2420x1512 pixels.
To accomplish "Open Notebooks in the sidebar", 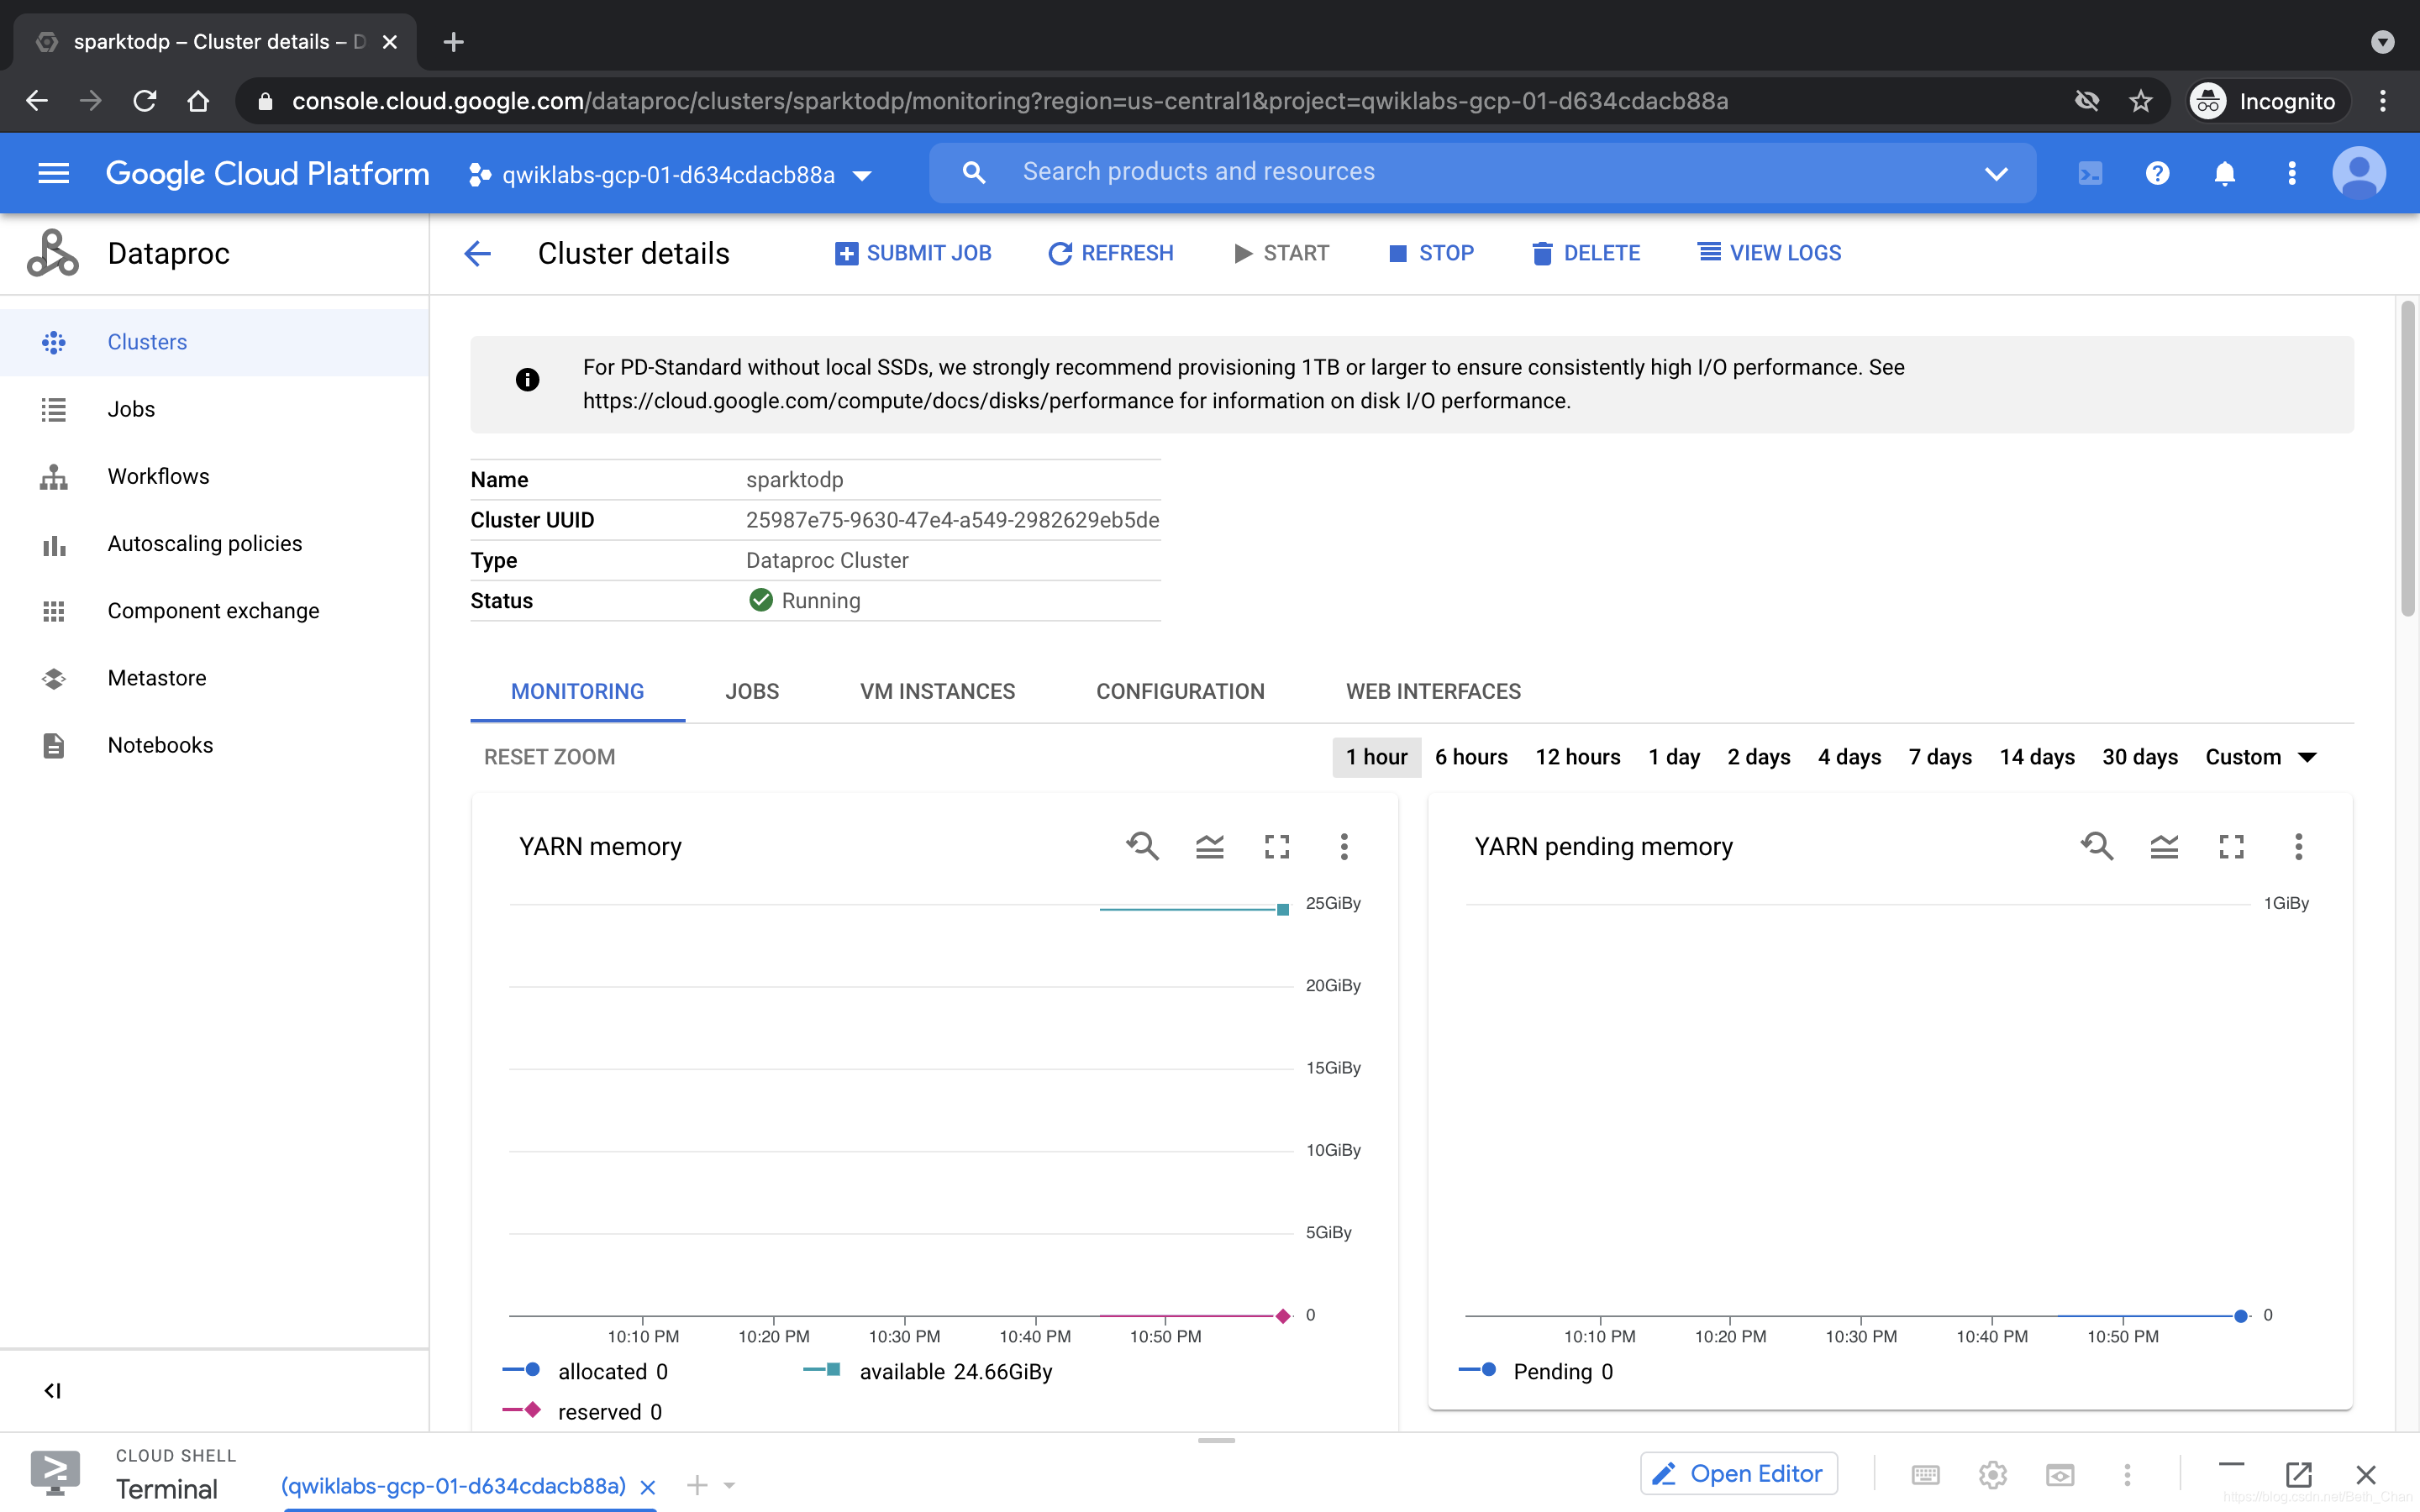I will pos(214,745).
